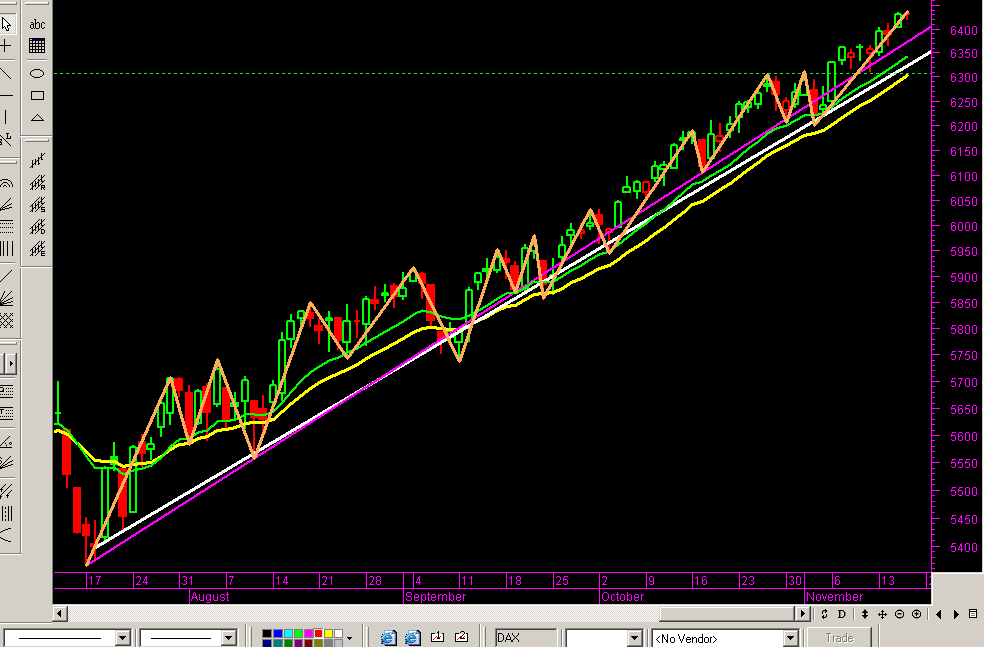
Task: Open the No Vendor dropdown
Action: (x=790, y=638)
